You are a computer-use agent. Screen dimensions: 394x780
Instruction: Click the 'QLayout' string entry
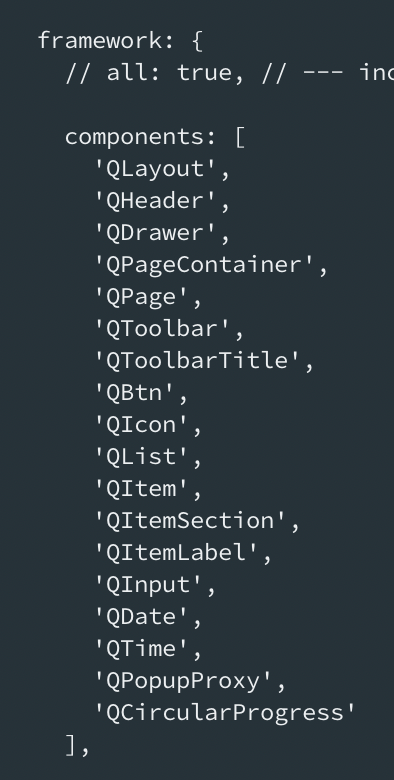pos(155,170)
